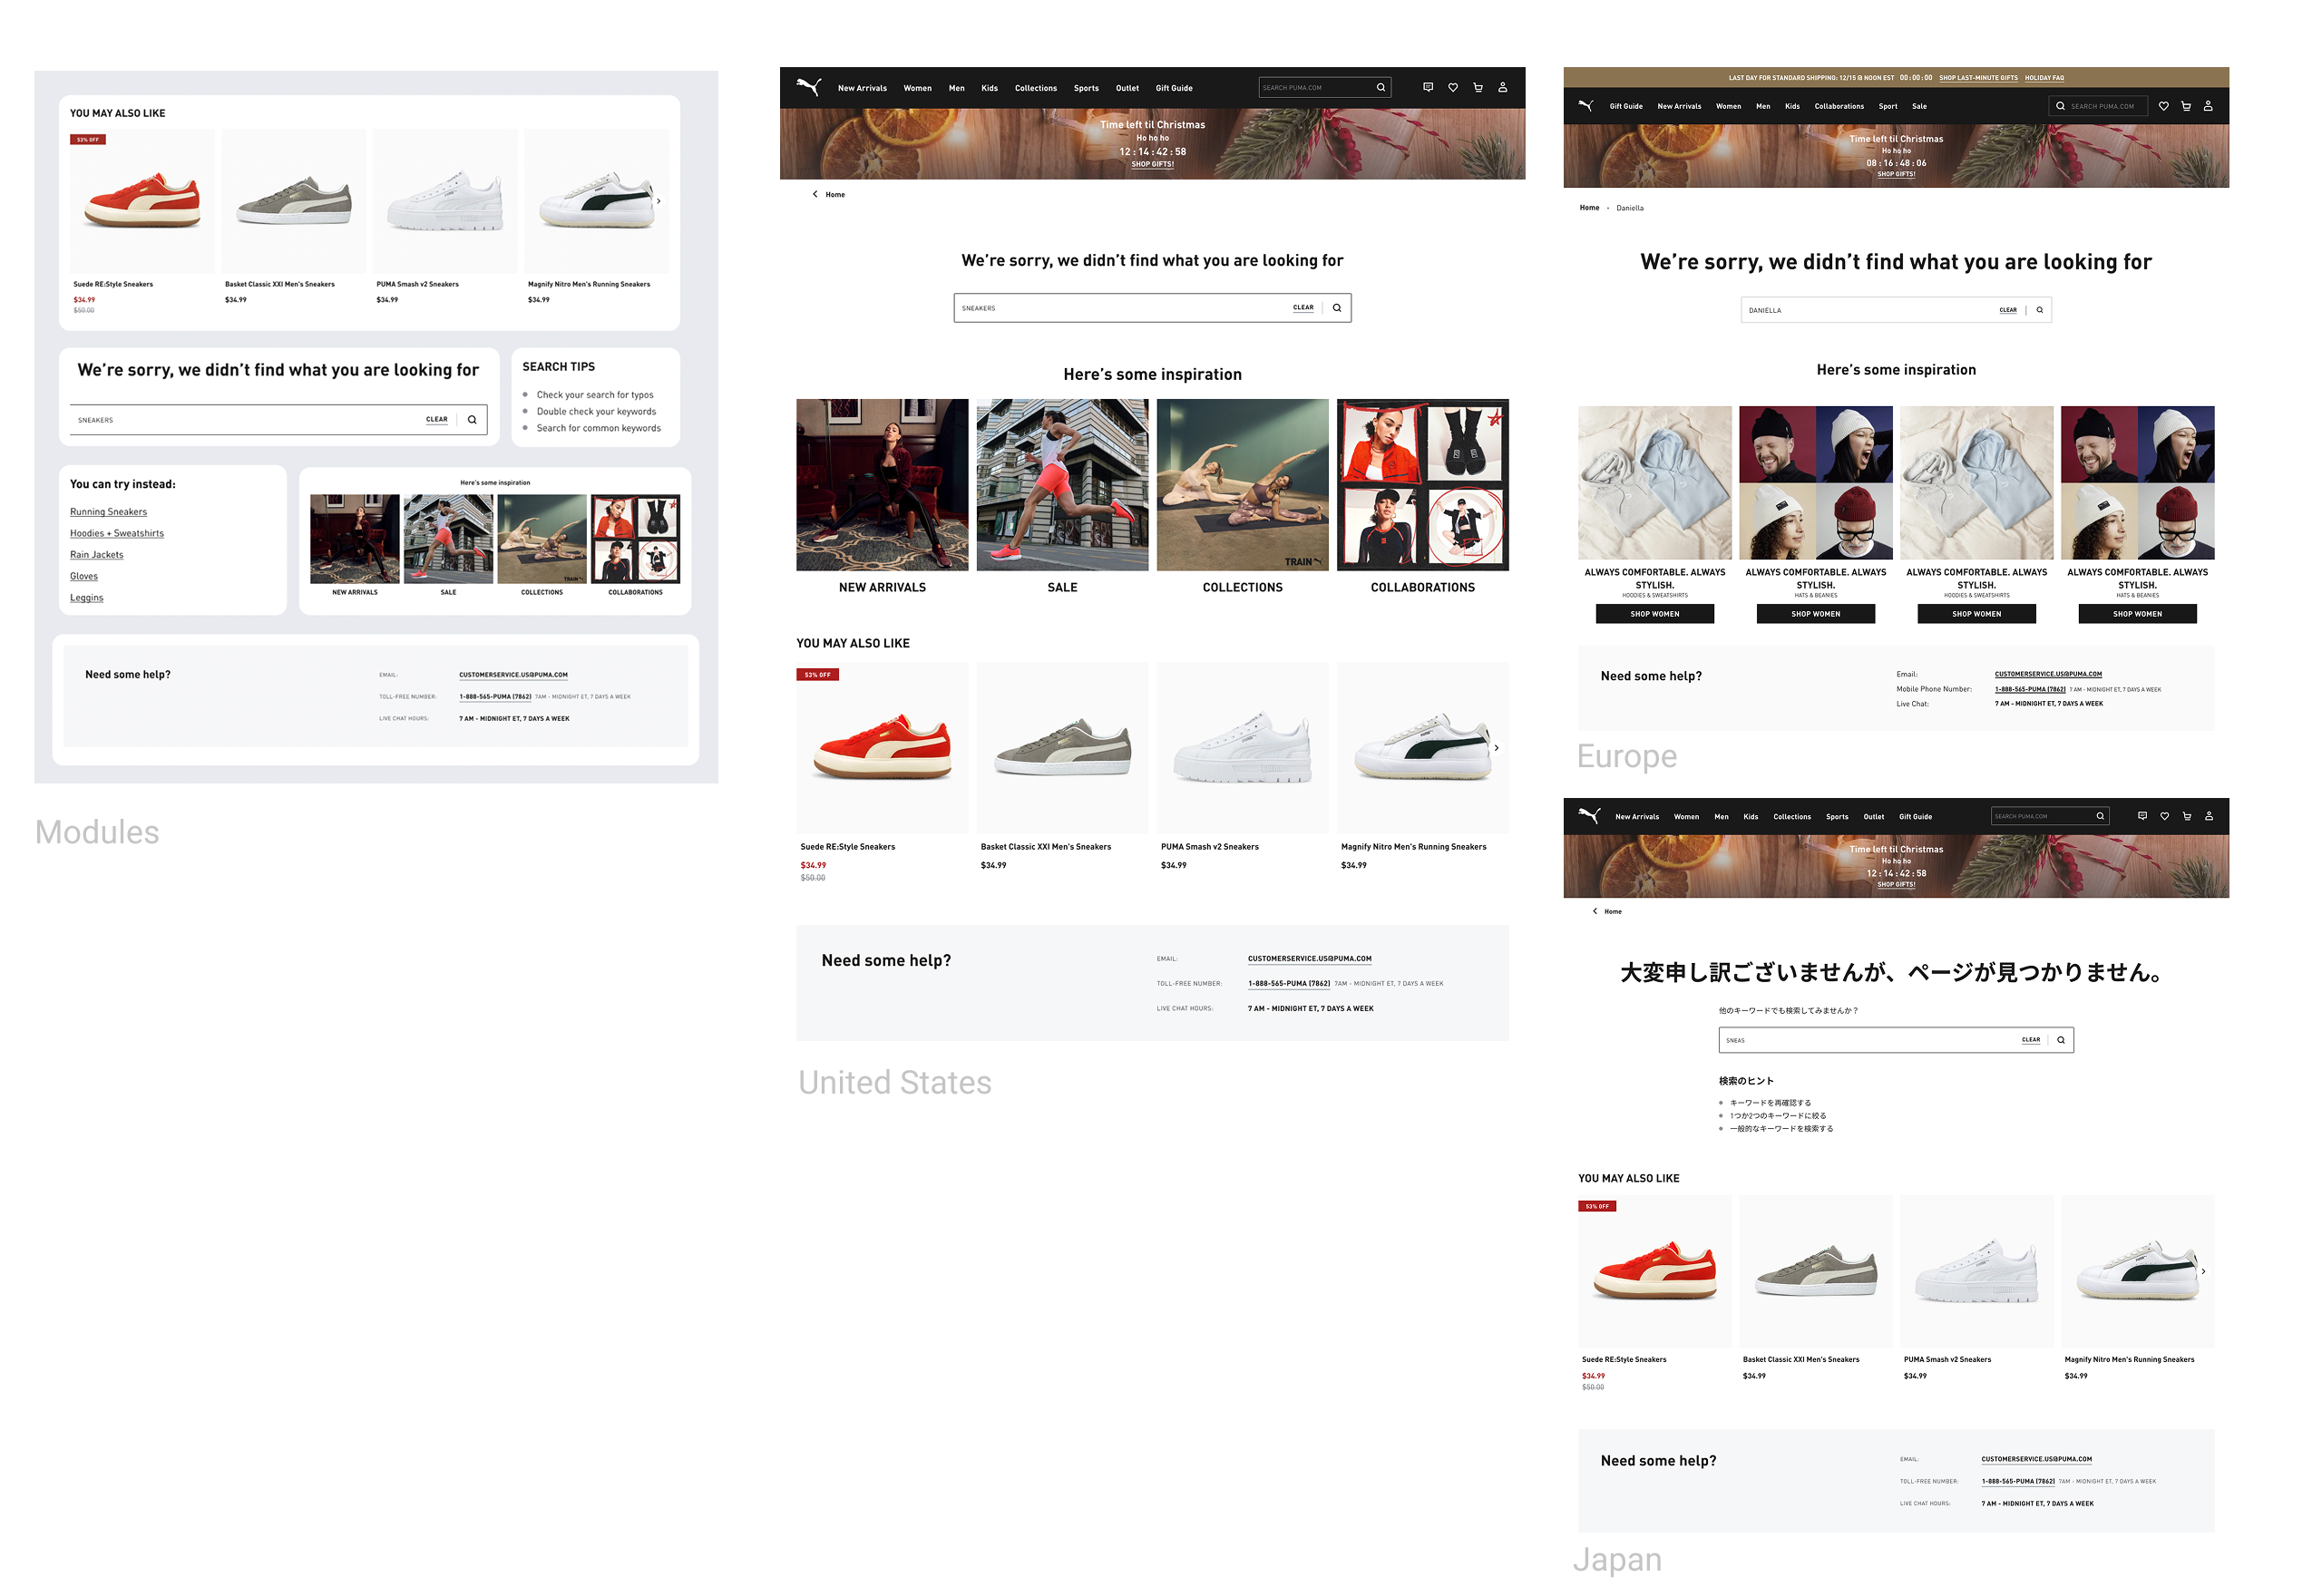The width and height of the screenshot is (2322, 1596).
Task: Open the Suede RE:Style Sneakers product in United States
Action: 882,772
